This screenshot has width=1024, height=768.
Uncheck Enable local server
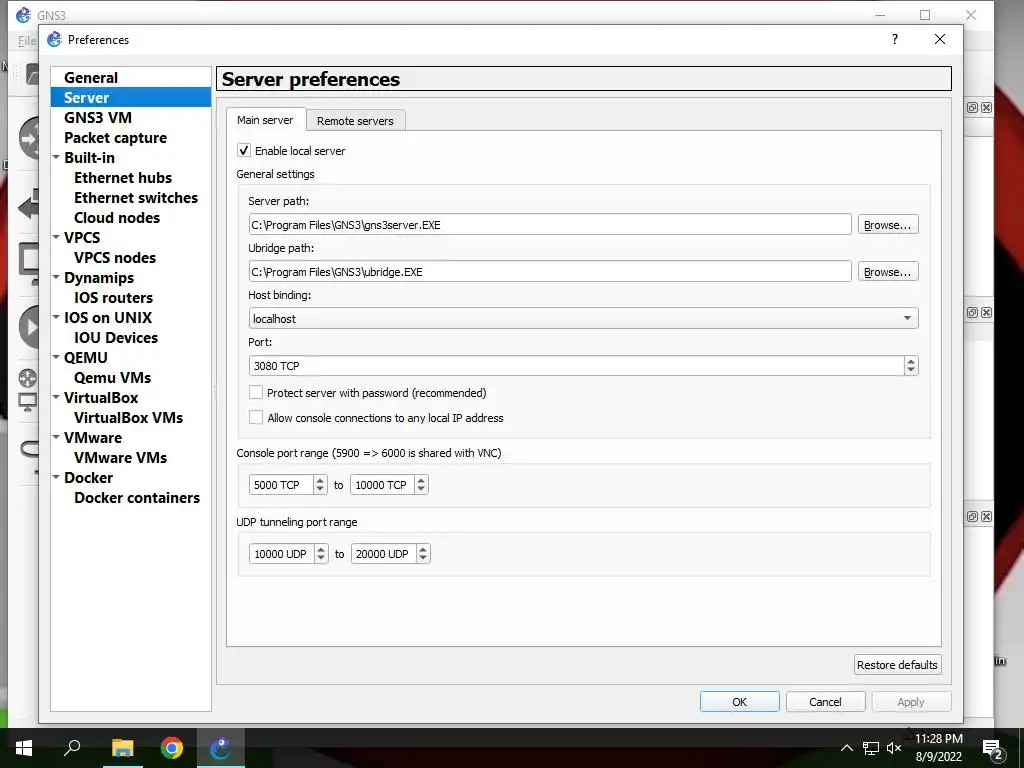[x=244, y=150]
